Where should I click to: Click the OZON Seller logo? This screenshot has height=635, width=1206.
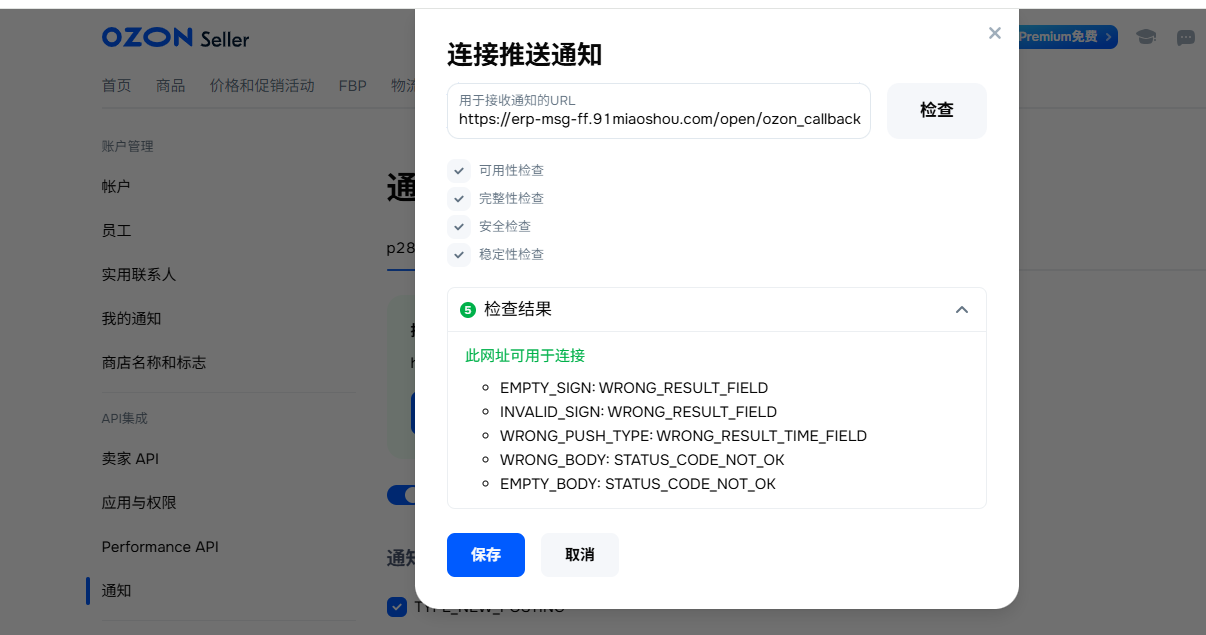(175, 38)
